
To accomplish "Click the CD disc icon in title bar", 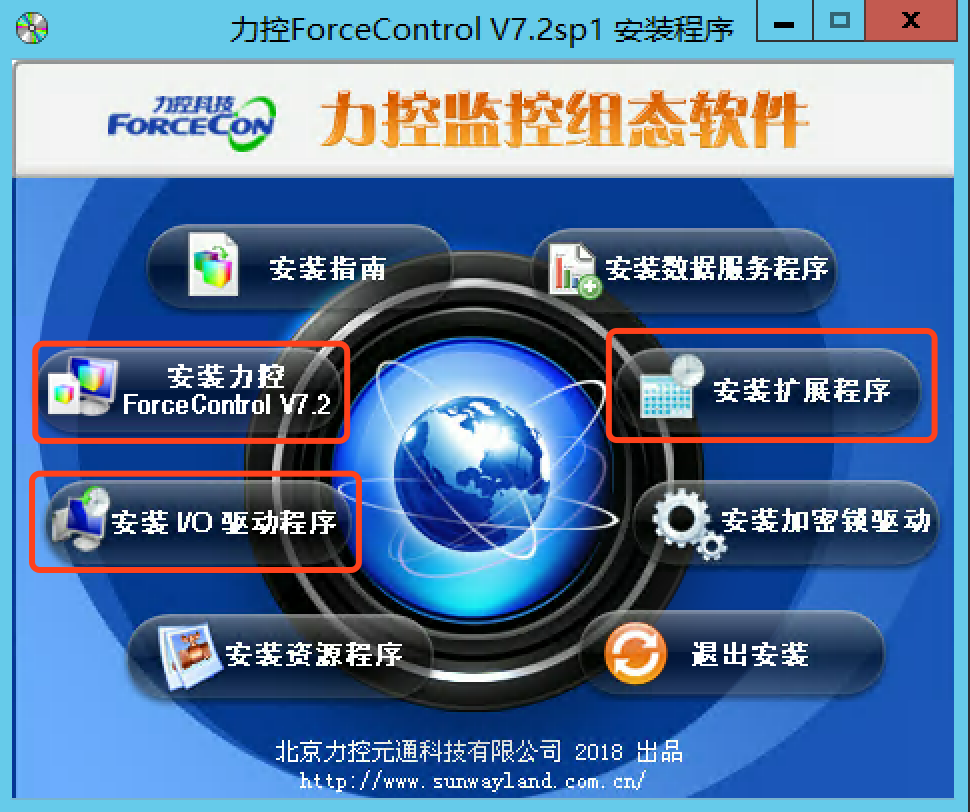I will (32, 28).
